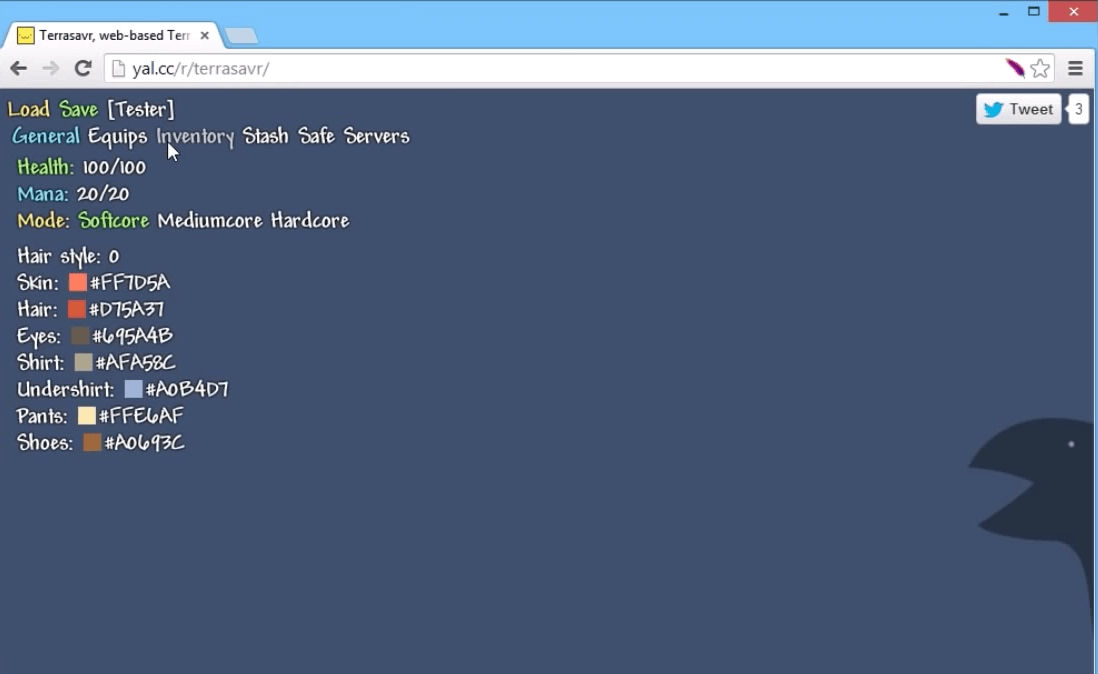Open the Shoes color swatch
Screen dimensions: 1098x674
pos(92,442)
